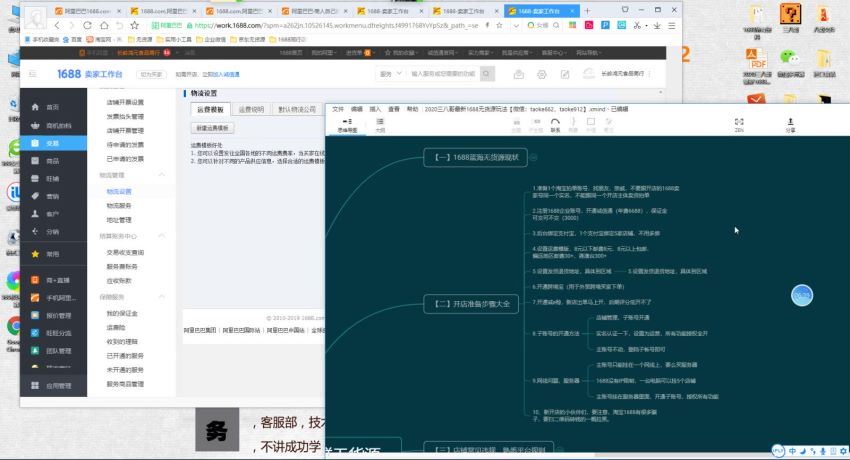Open 报价管理 in the sidebar
Screen dimensions: 850x460
(53, 315)
